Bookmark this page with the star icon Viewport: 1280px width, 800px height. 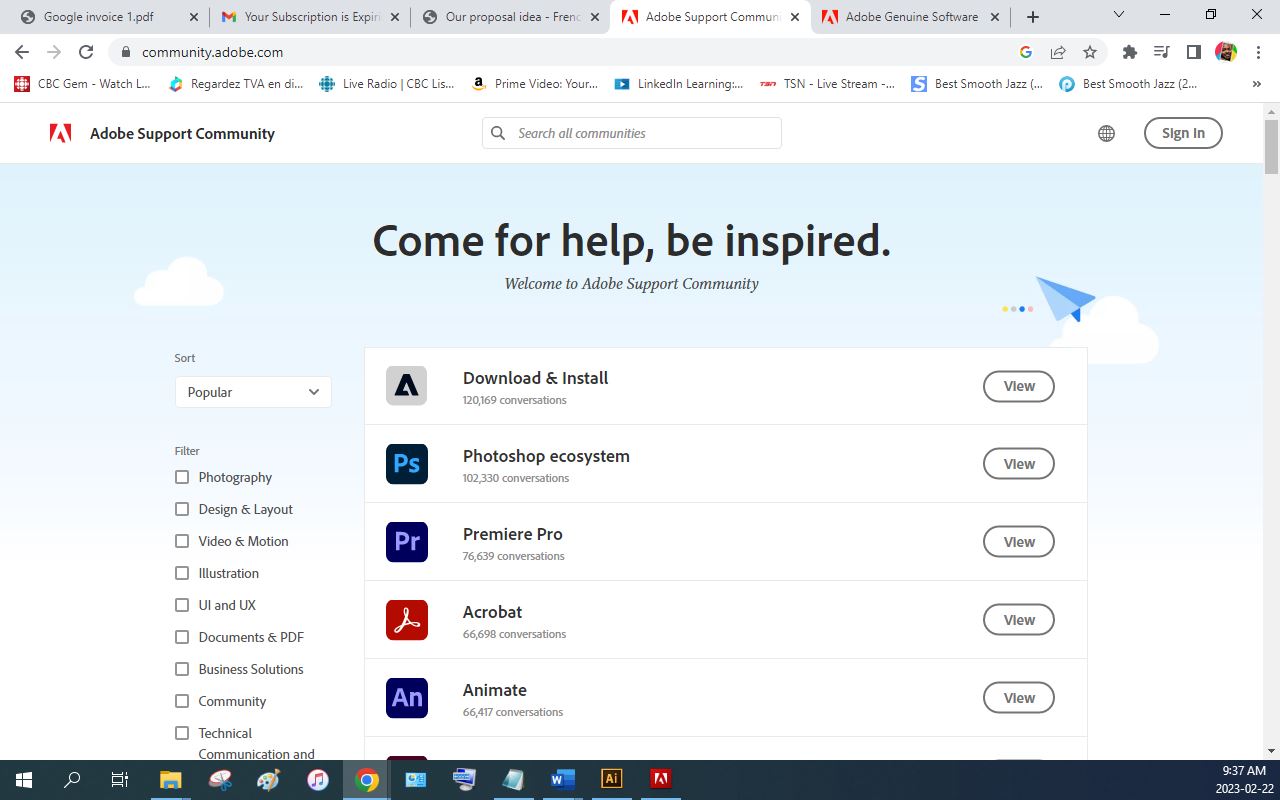click(1090, 52)
